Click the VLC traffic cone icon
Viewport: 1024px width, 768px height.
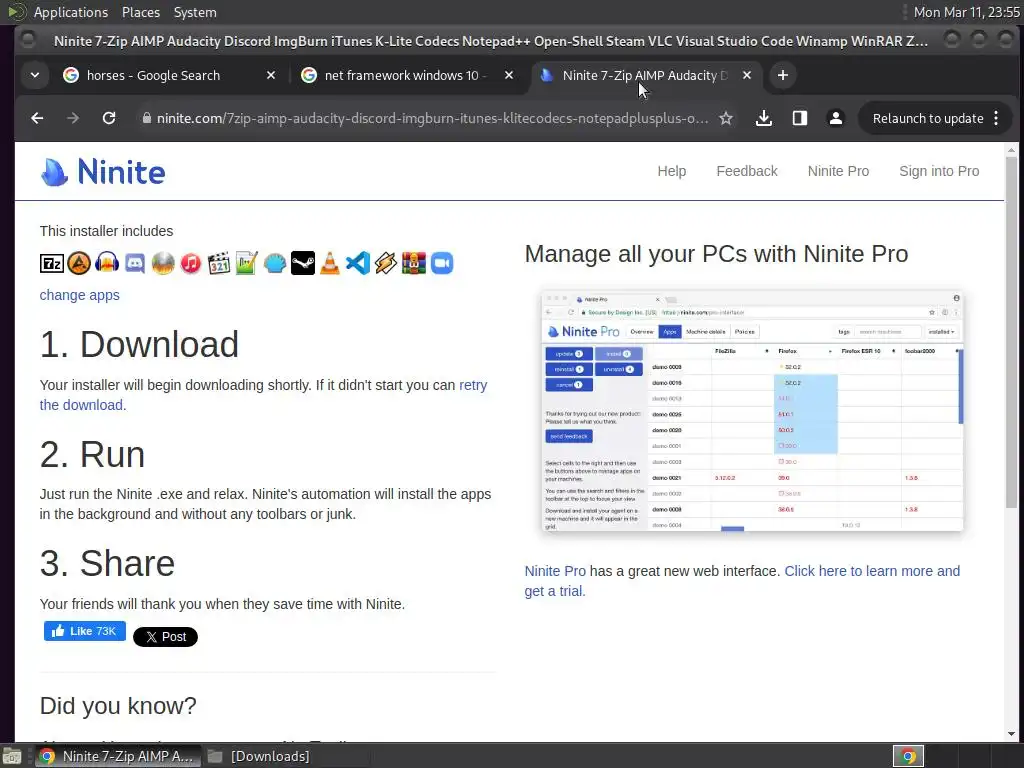click(330, 263)
